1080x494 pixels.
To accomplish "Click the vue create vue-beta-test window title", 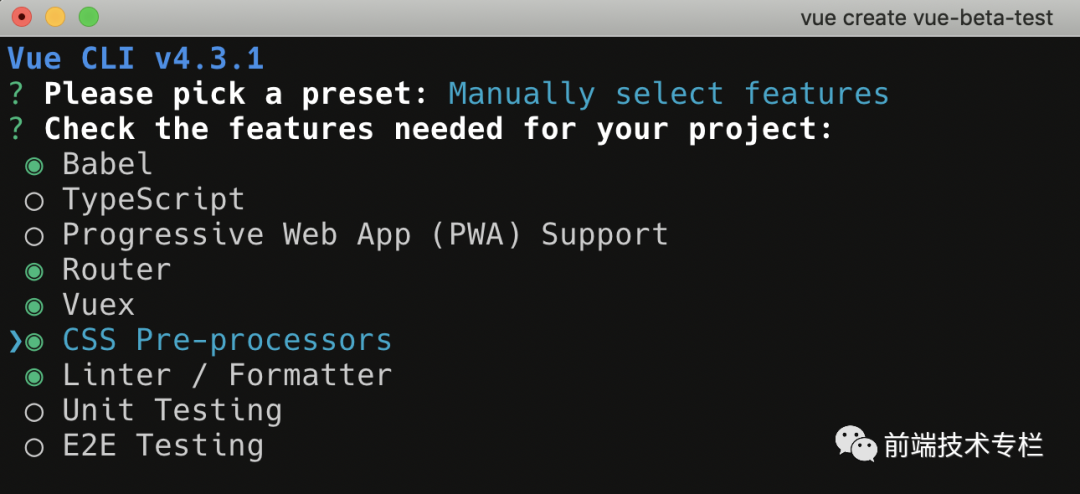I will pos(926,18).
